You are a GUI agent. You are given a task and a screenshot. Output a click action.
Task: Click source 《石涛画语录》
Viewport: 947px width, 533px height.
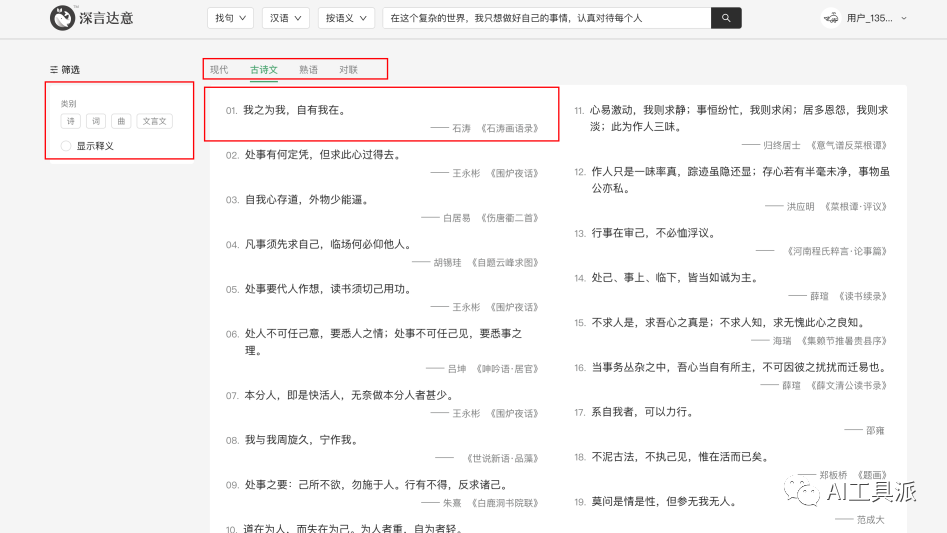pyautogui.click(x=510, y=129)
